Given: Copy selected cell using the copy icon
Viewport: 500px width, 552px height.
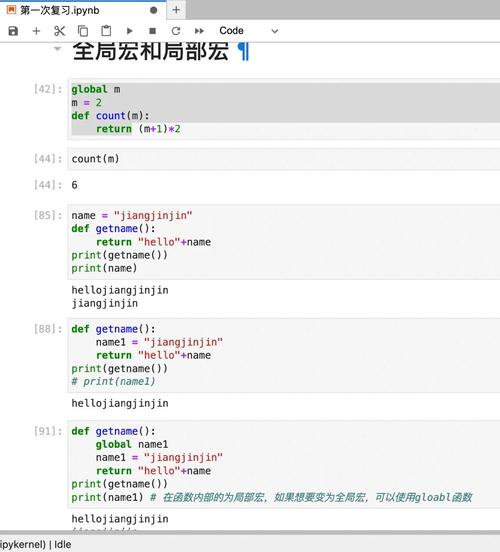Looking at the screenshot, I should (83, 31).
